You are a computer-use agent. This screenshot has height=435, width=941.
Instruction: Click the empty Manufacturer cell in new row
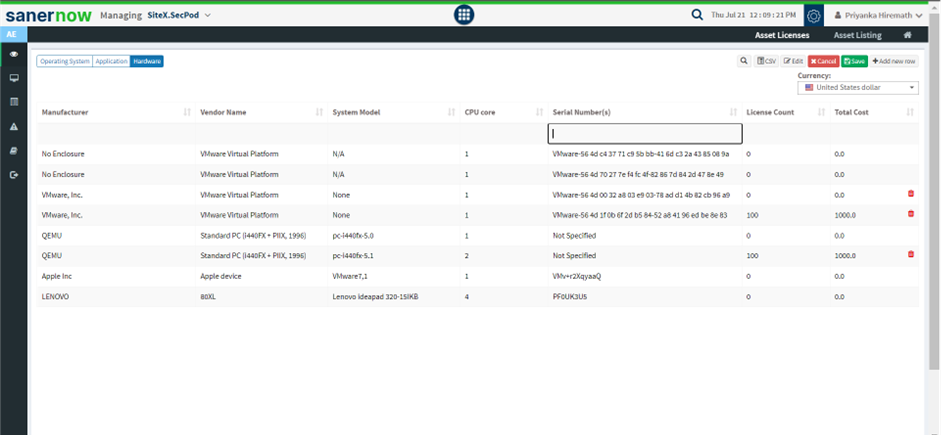pyautogui.click(x=116, y=134)
